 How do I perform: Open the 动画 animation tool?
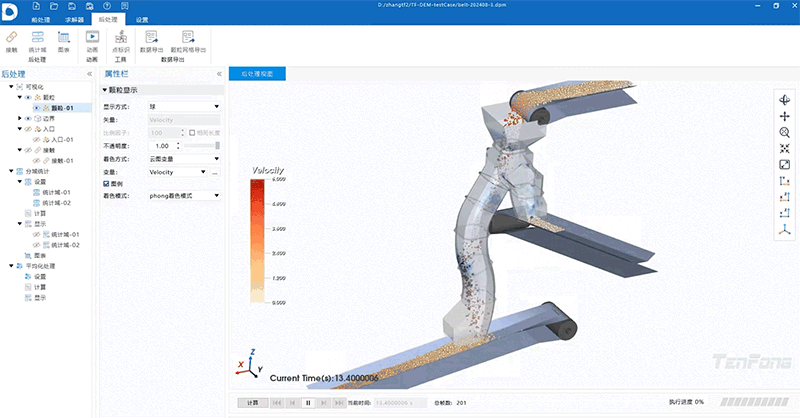92,39
